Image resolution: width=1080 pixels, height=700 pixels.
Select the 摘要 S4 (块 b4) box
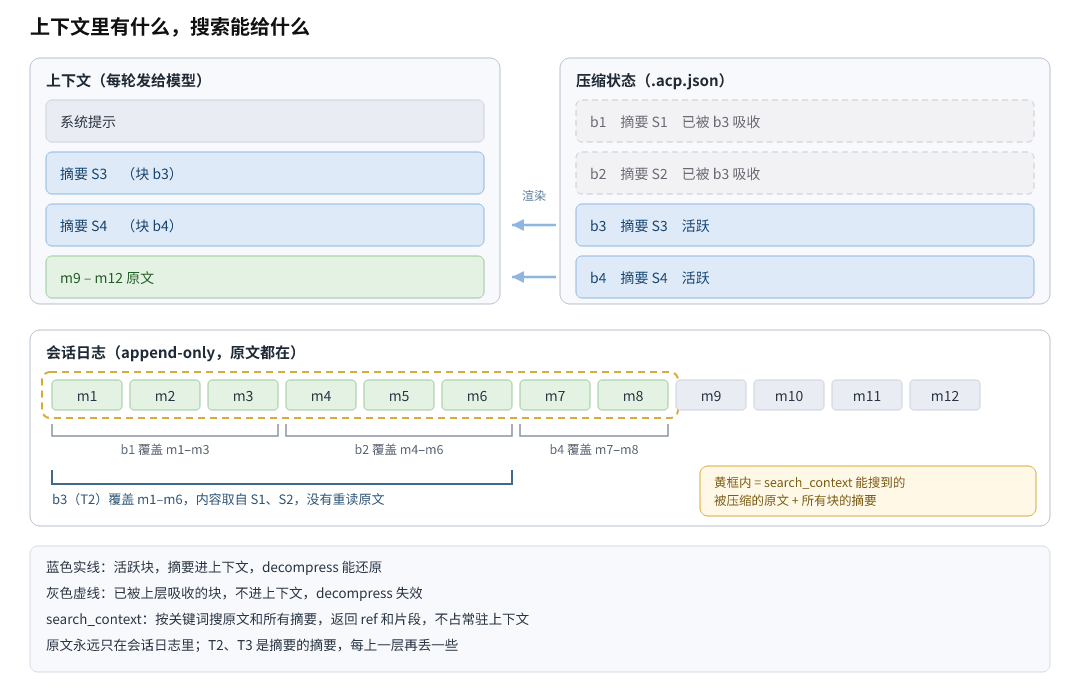(x=264, y=225)
